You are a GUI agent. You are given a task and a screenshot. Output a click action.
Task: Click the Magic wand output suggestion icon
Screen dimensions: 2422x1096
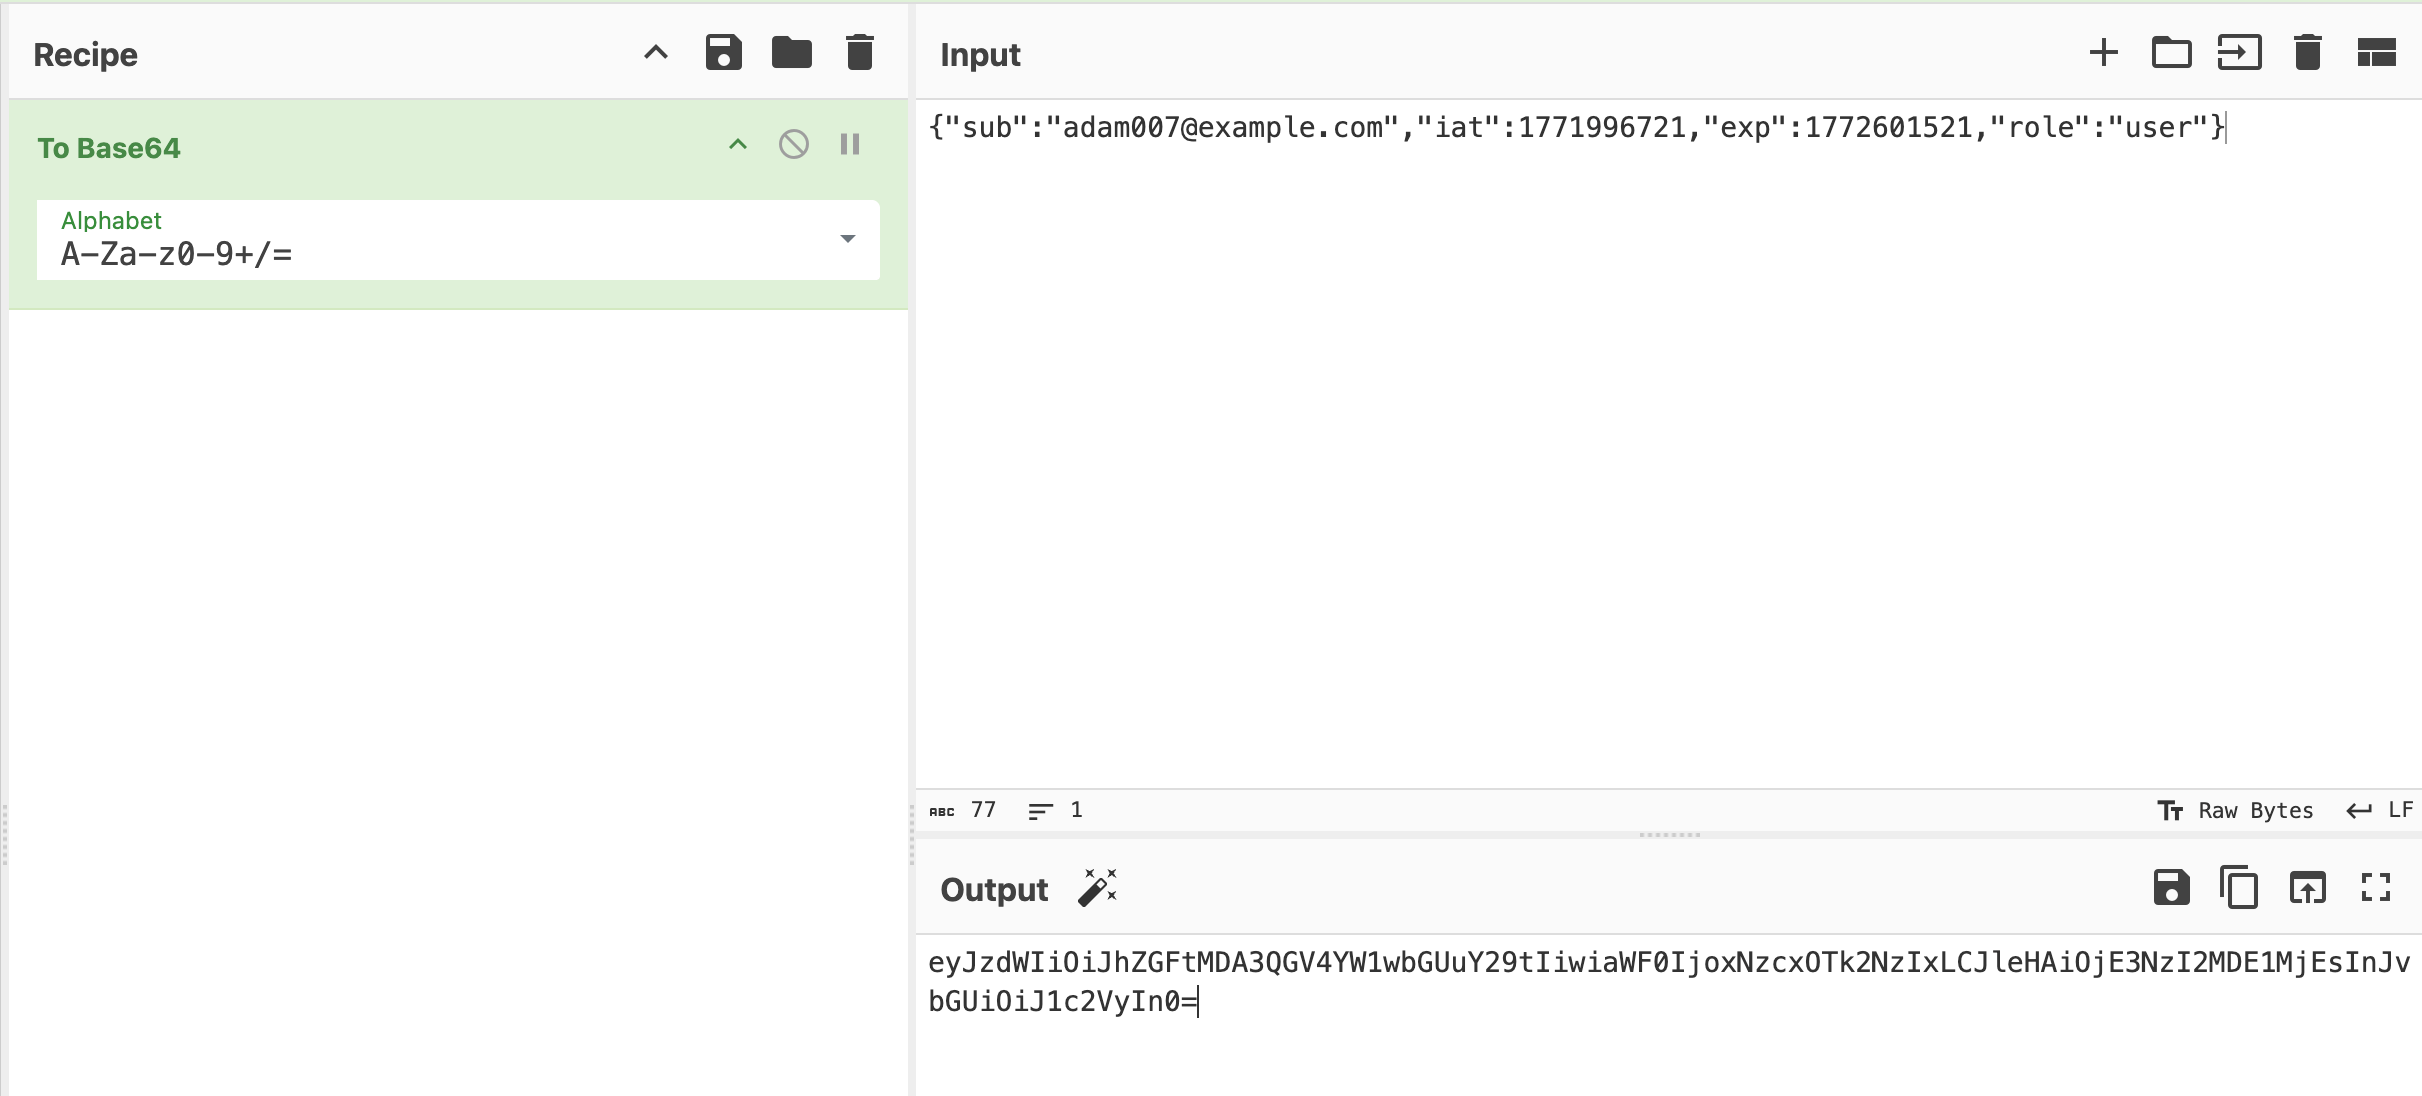click(1097, 888)
